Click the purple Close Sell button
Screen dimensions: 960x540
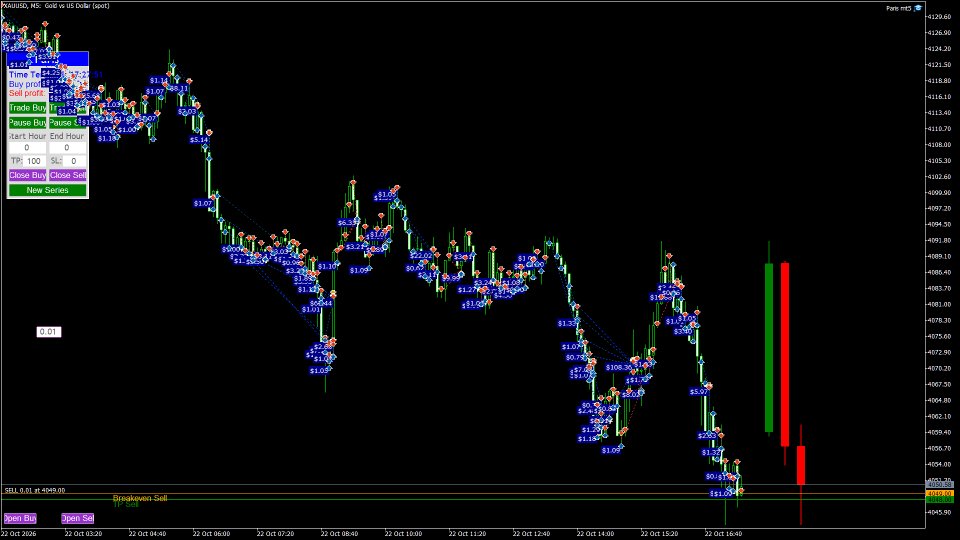click(x=67, y=175)
